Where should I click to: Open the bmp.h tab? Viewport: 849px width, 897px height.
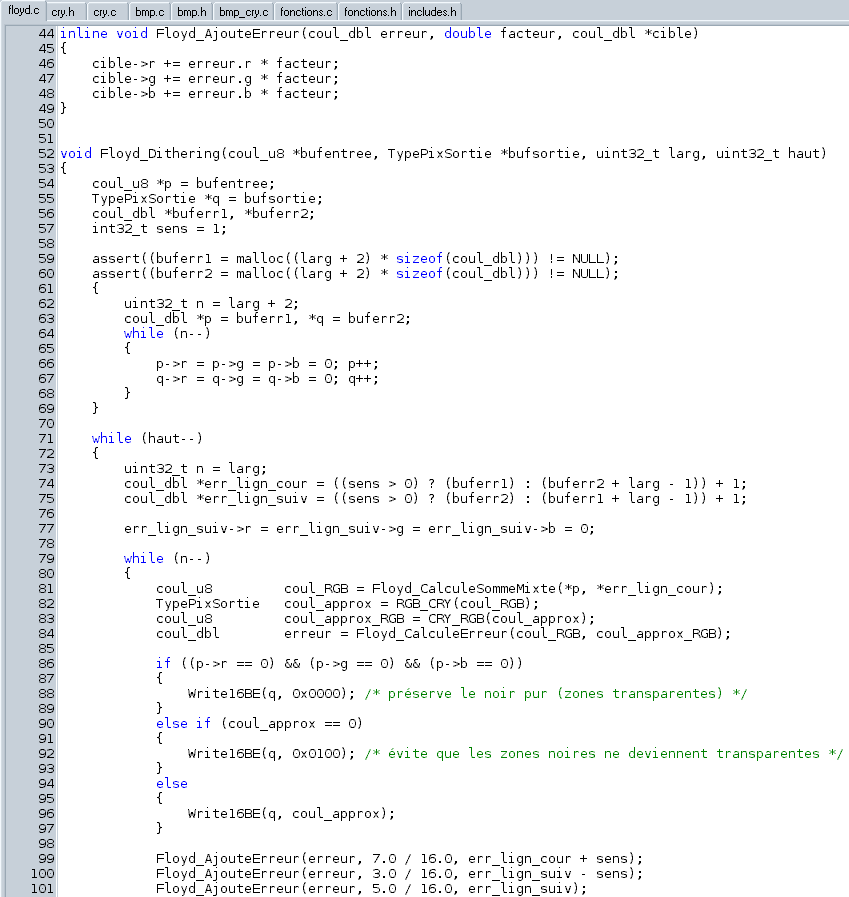191,13
